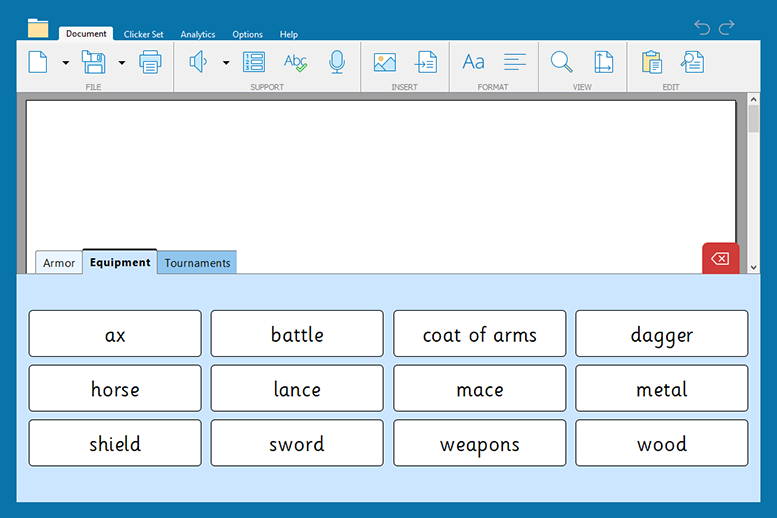The image size is (777, 518).
Task: Click the Print icon in the File group
Action: tap(150, 63)
